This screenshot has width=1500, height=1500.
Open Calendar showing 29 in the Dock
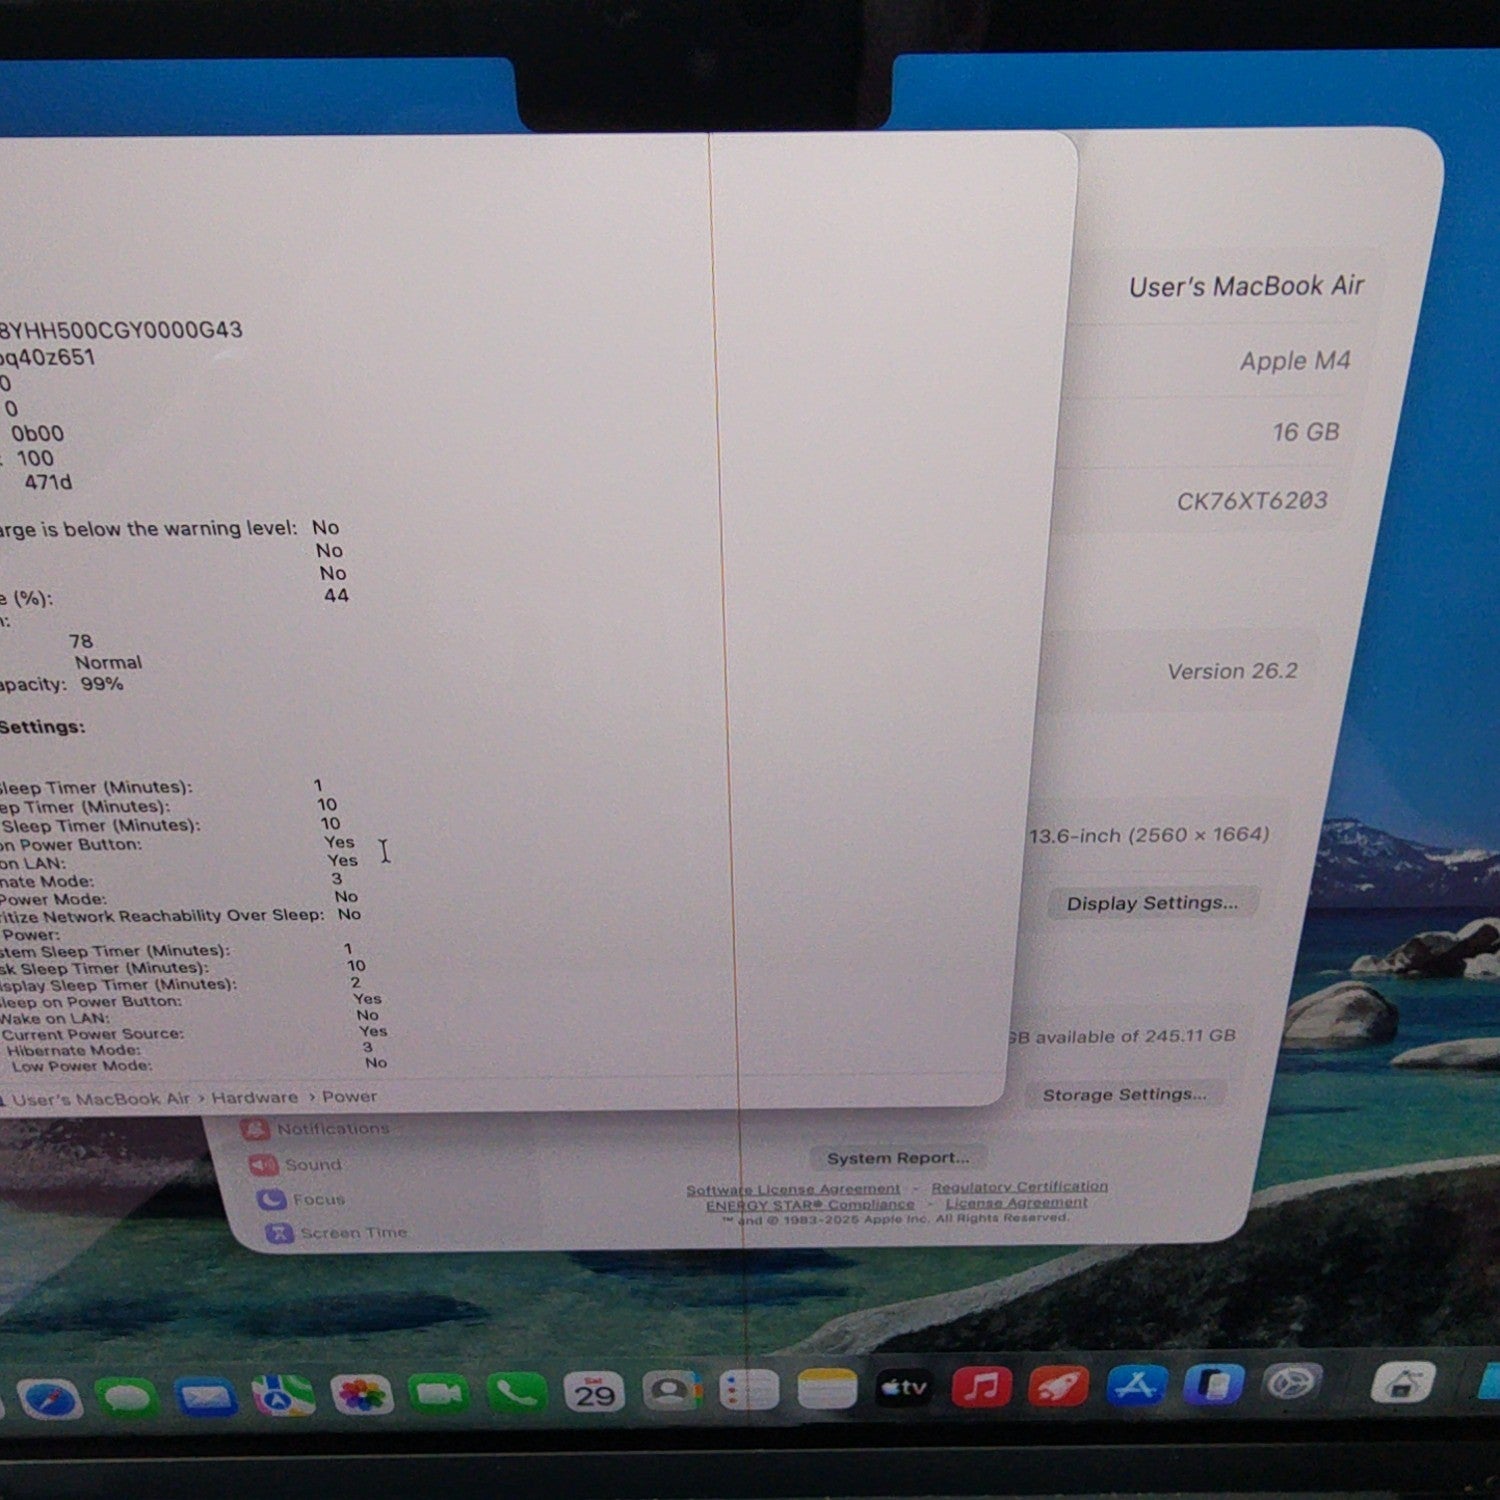point(595,1392)
